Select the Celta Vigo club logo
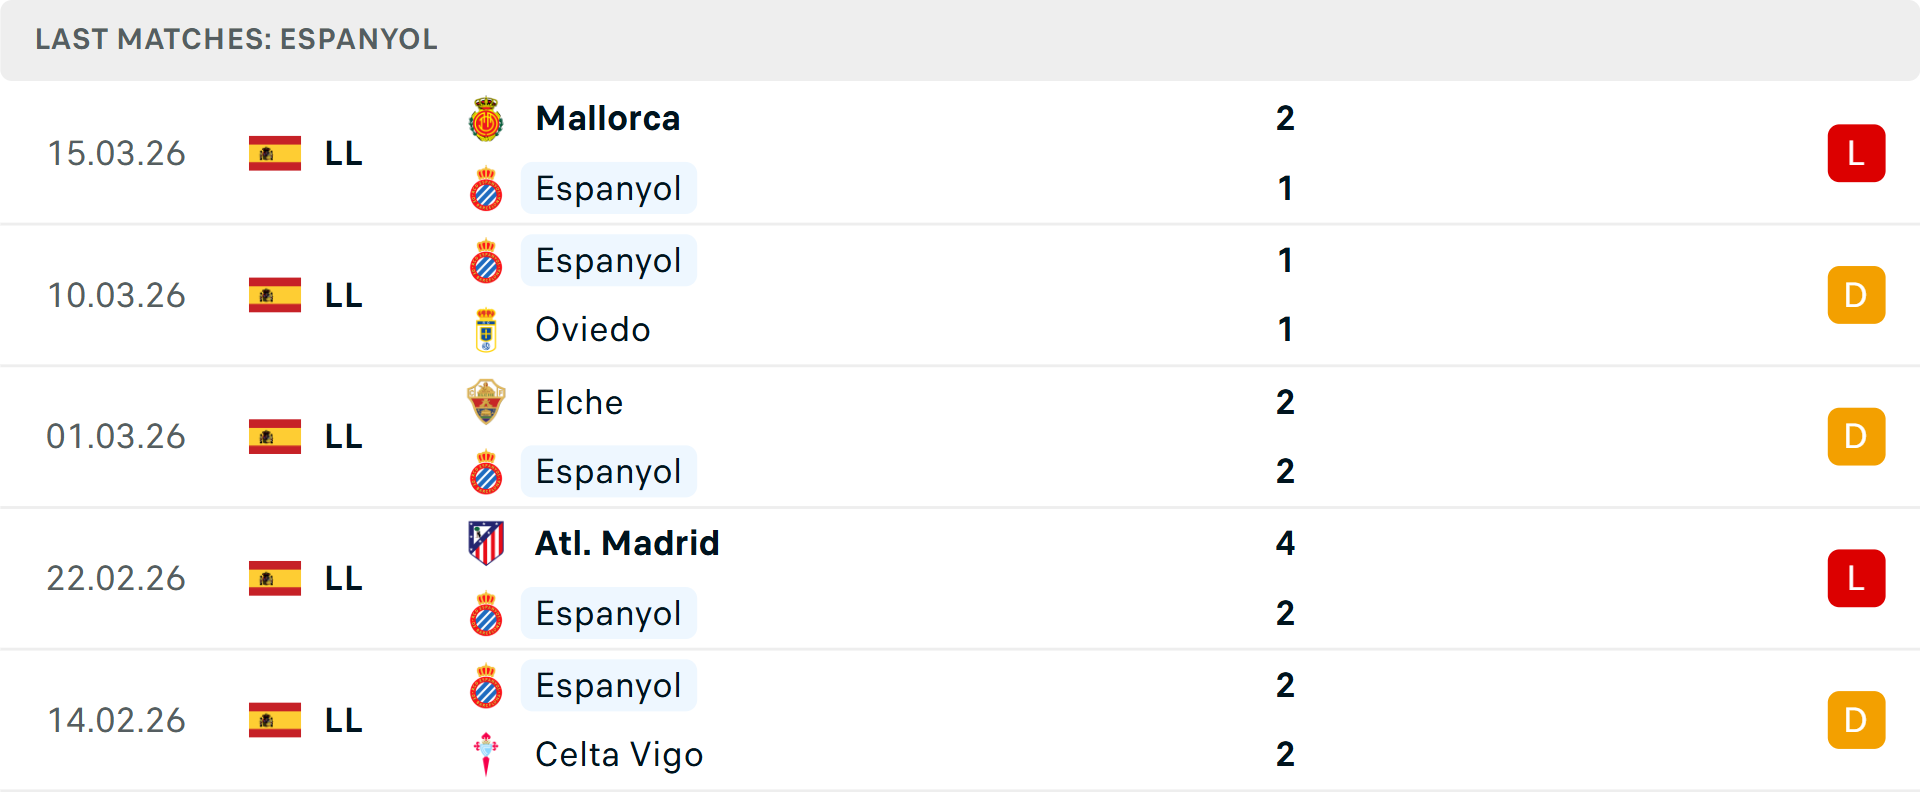Image resolution: width=1920 pixels, height=792 pixels. [x=487, y=755]
